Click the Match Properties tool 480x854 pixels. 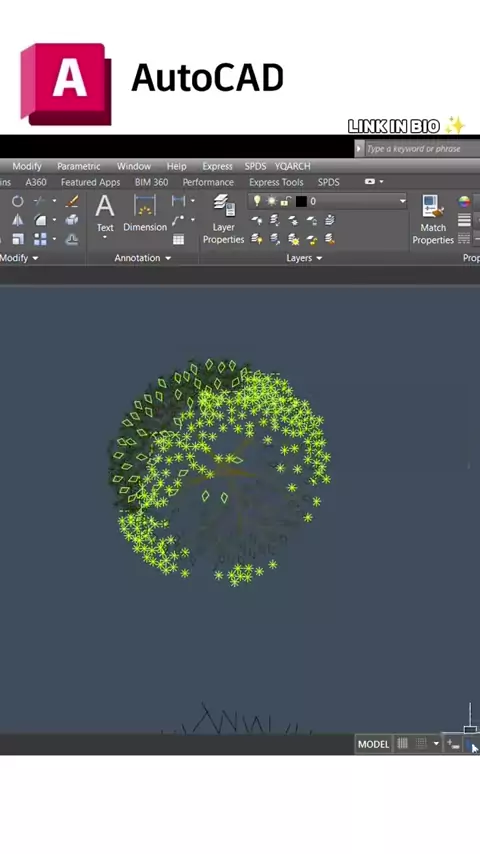click(x=433, y=219)
